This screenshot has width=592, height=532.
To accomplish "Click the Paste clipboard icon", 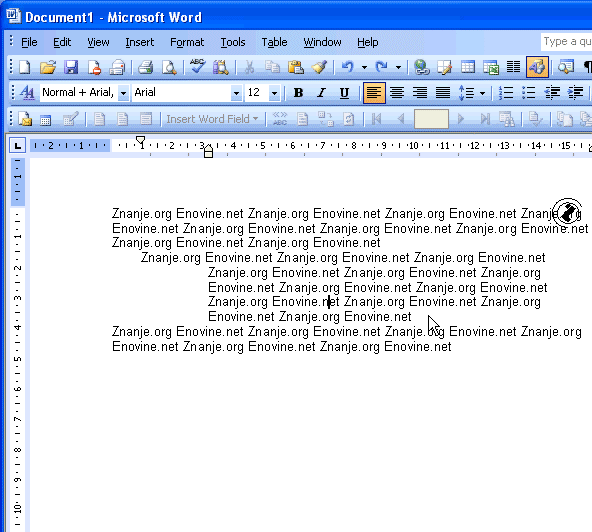I will coord(296,68).
